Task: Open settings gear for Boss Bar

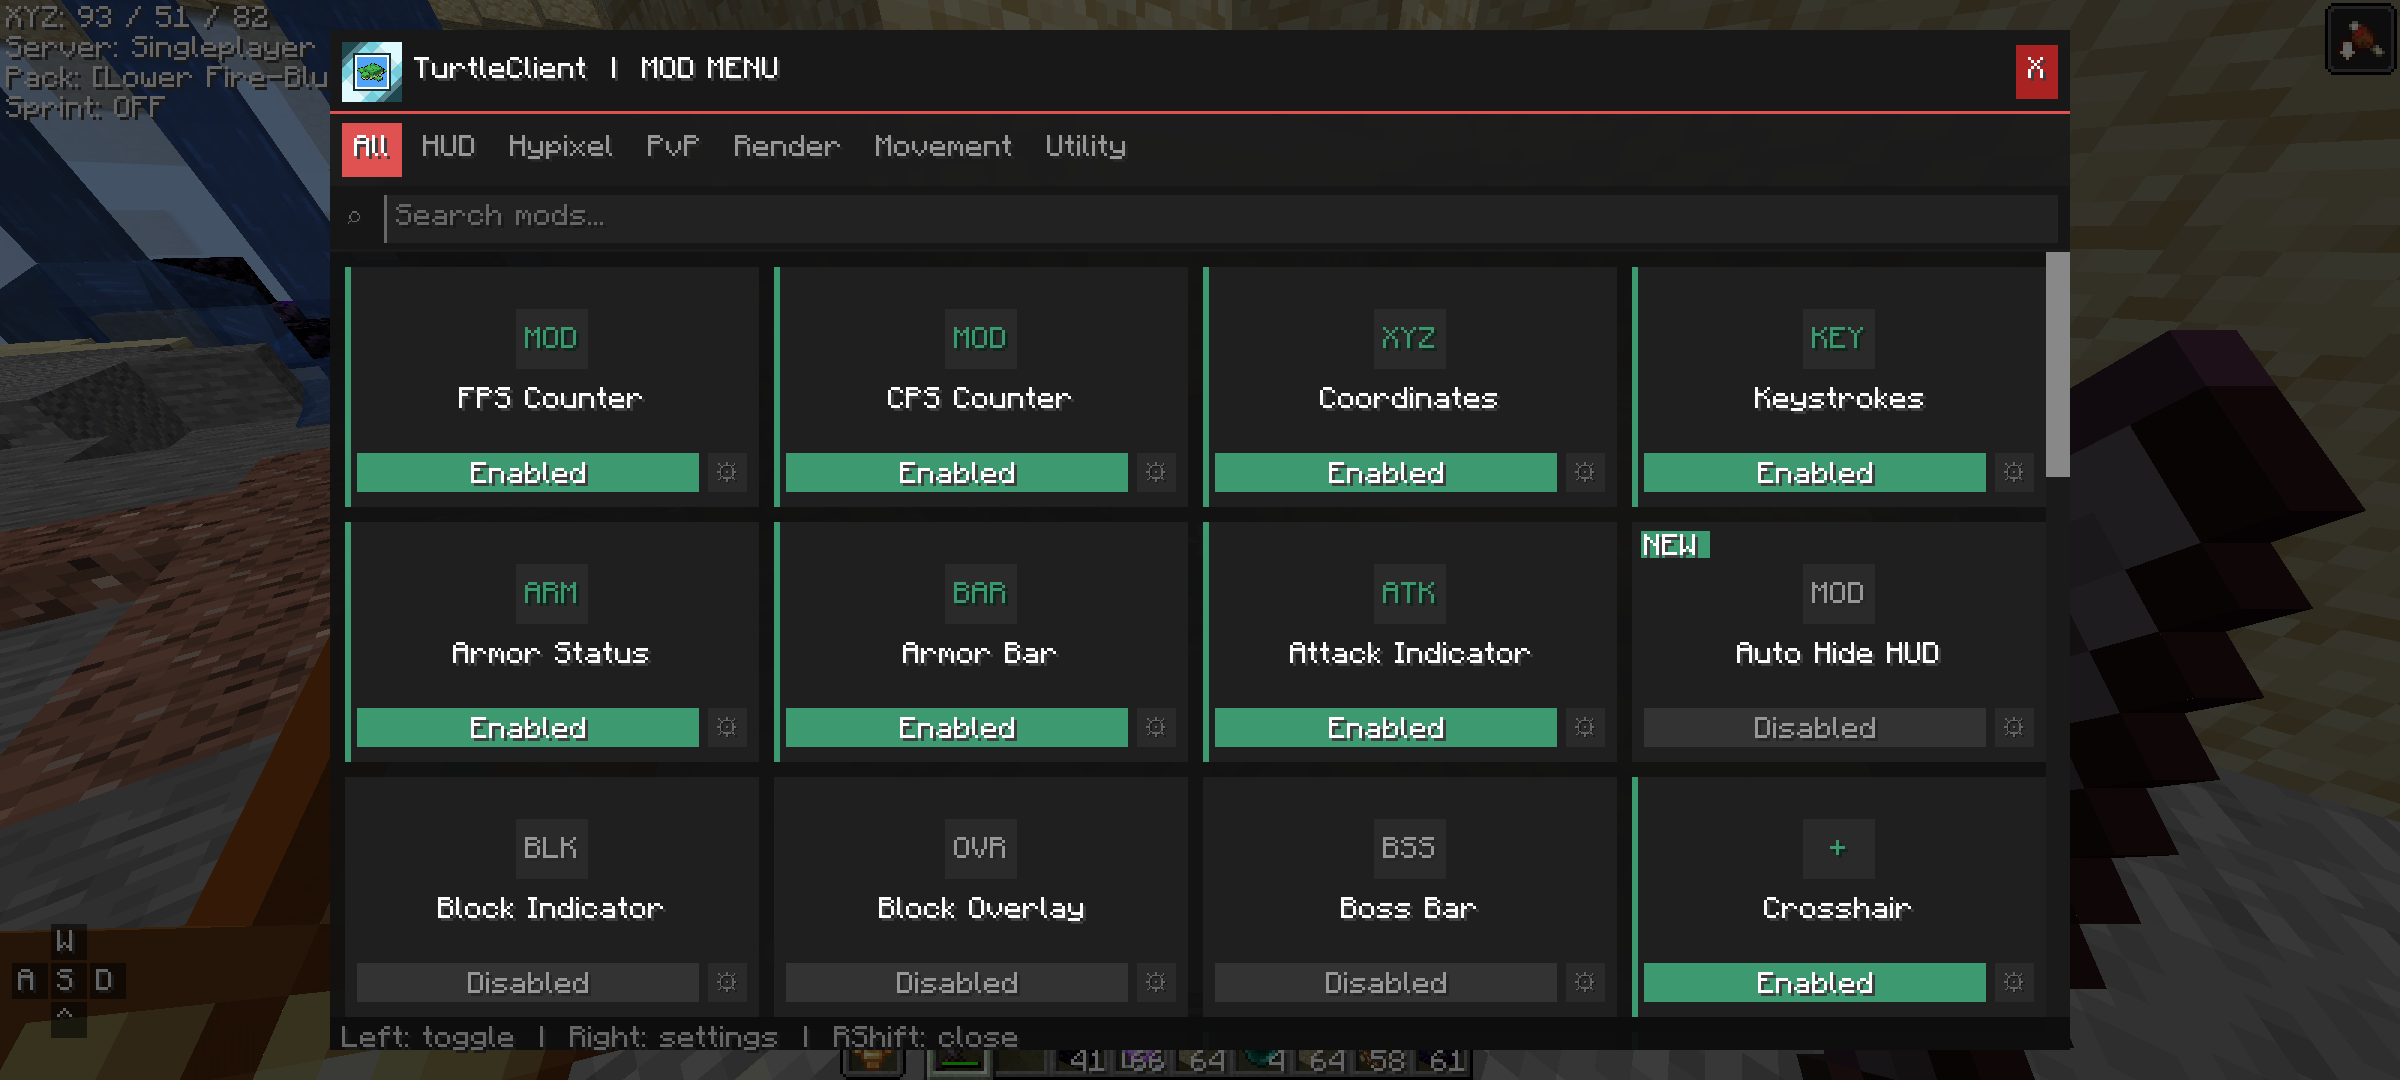Action: [1585, 982]
